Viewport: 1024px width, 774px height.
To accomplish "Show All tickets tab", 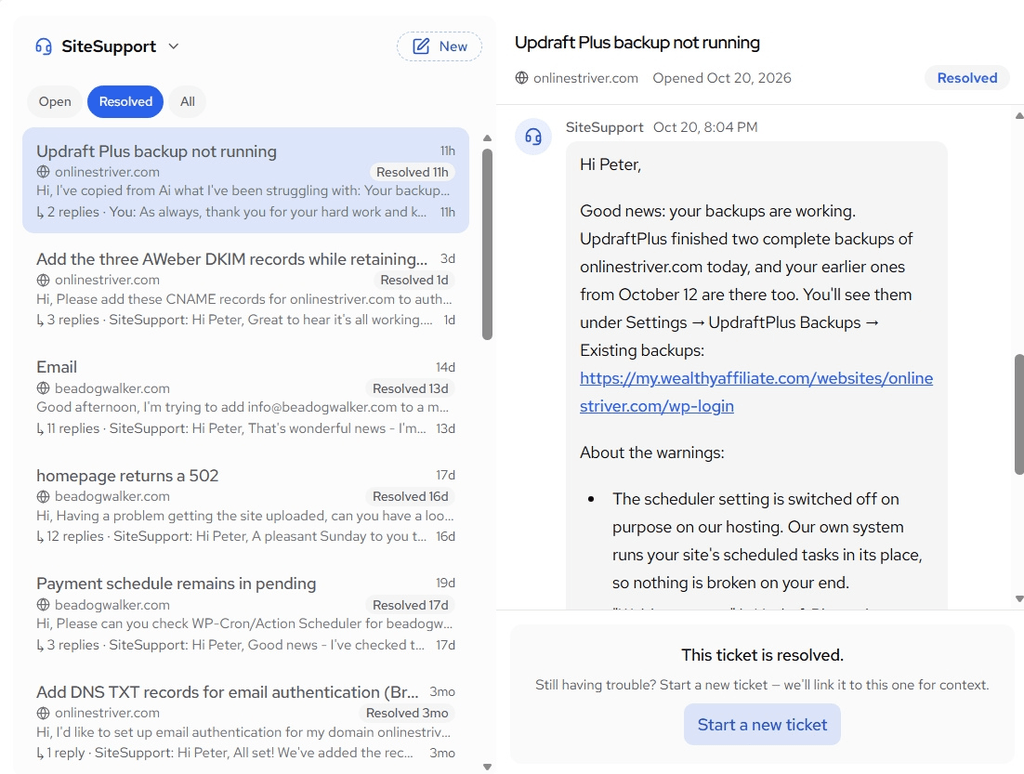I will point(187,102).
